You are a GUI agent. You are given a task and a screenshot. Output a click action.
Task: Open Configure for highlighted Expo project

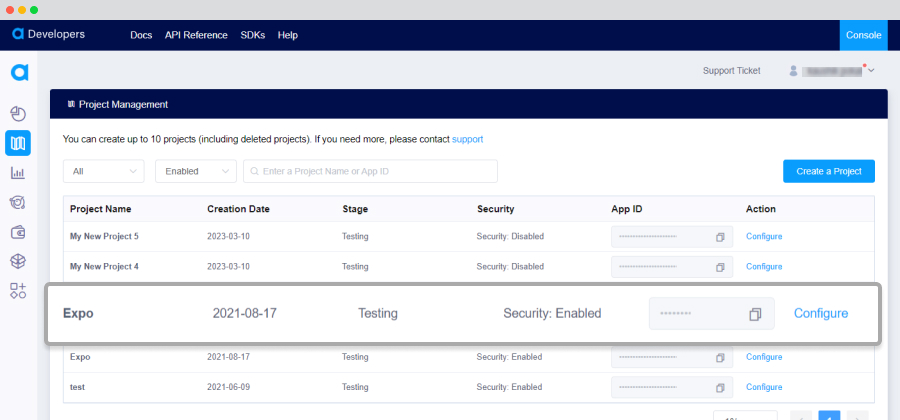coord(821,313)
